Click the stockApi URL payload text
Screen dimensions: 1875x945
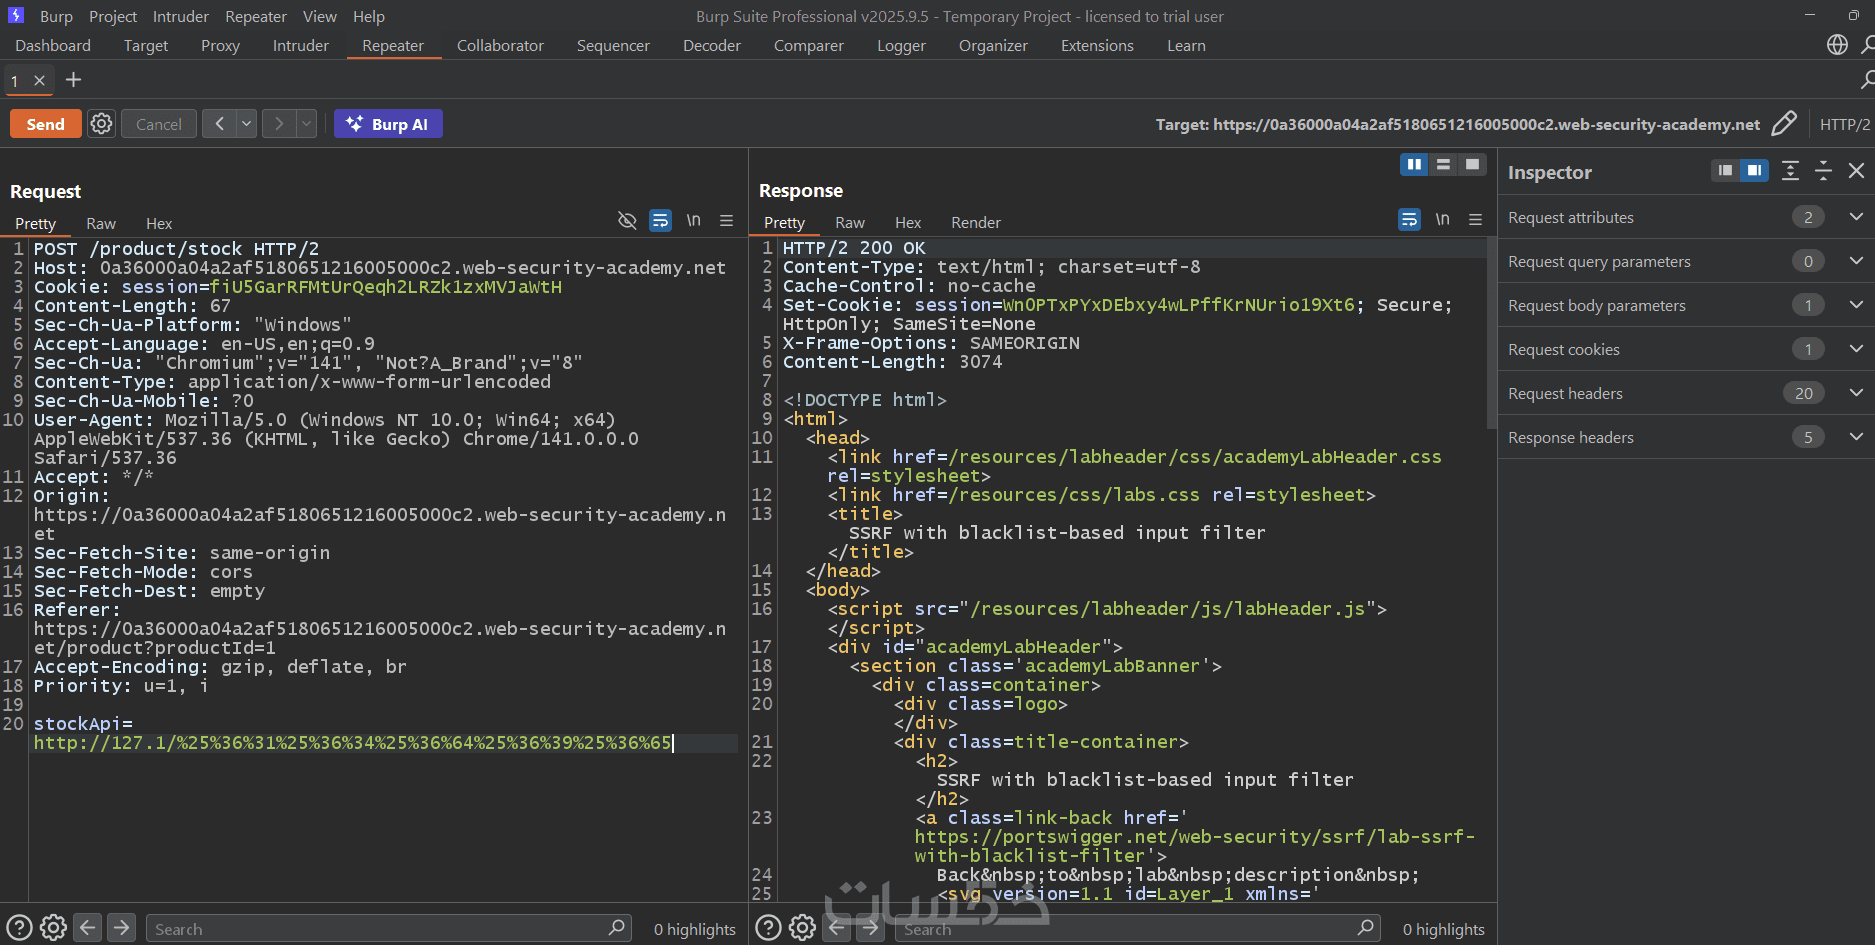pos(353,743)
